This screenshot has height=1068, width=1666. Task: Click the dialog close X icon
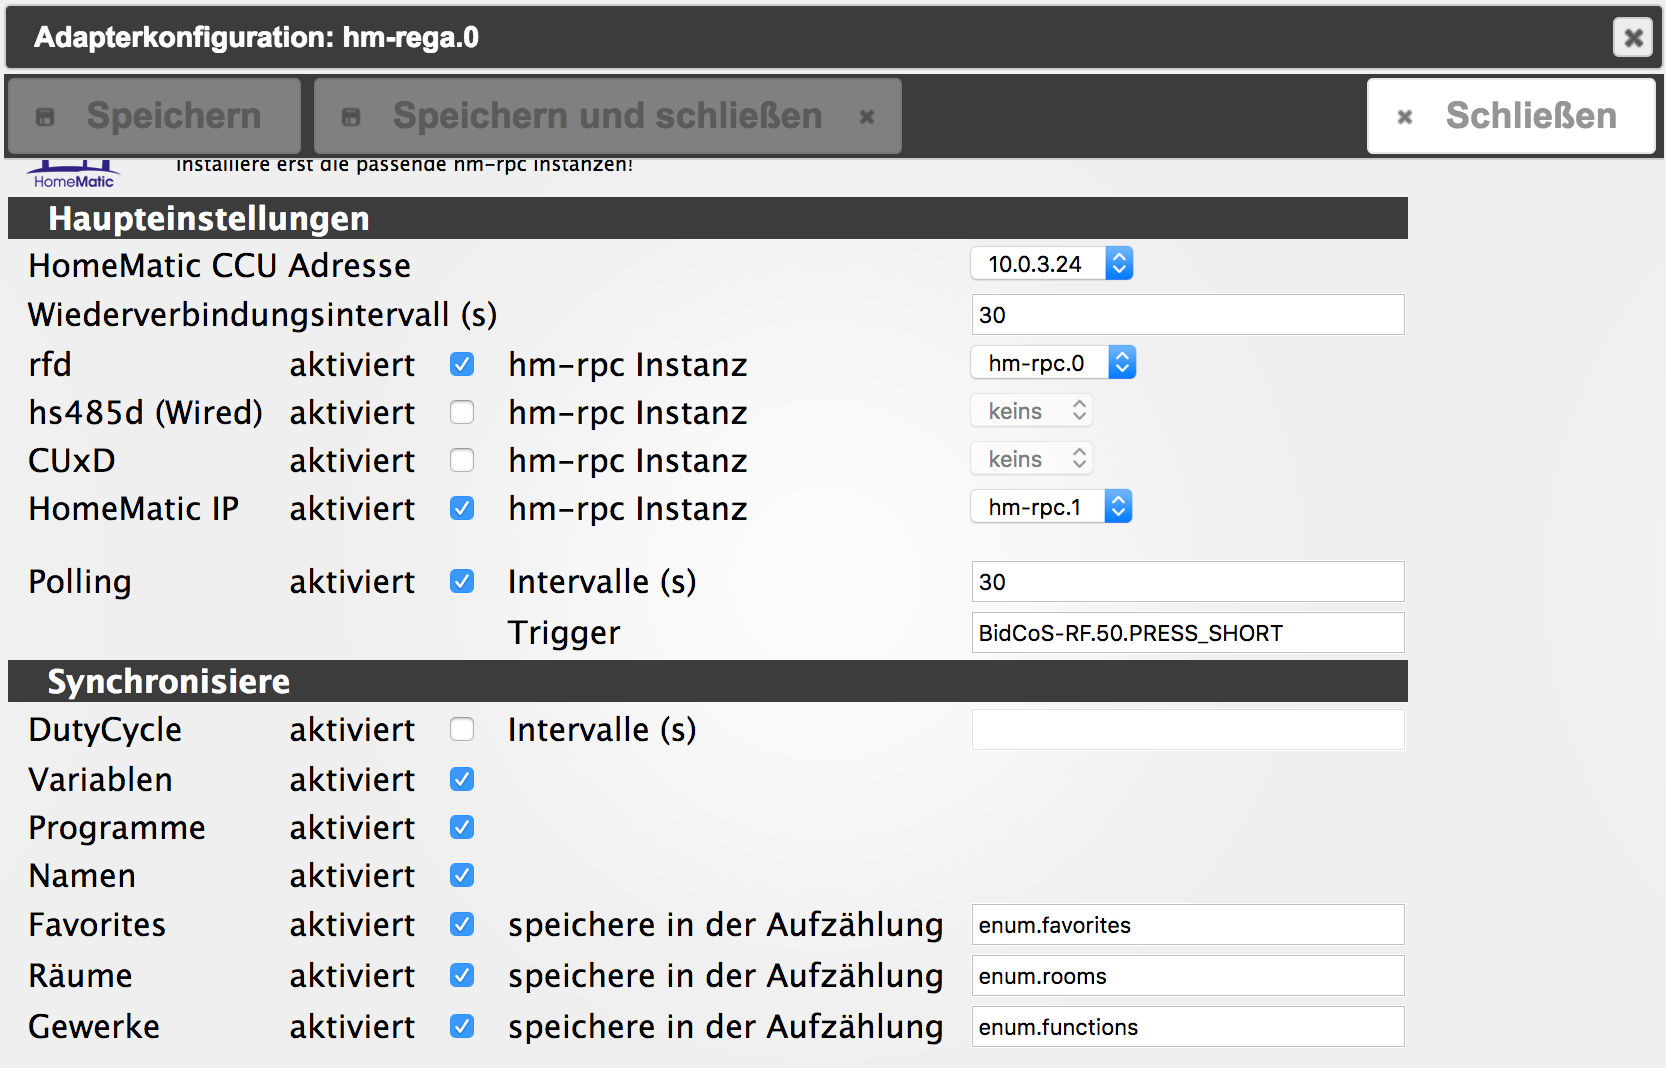(x=1632, y=38)
